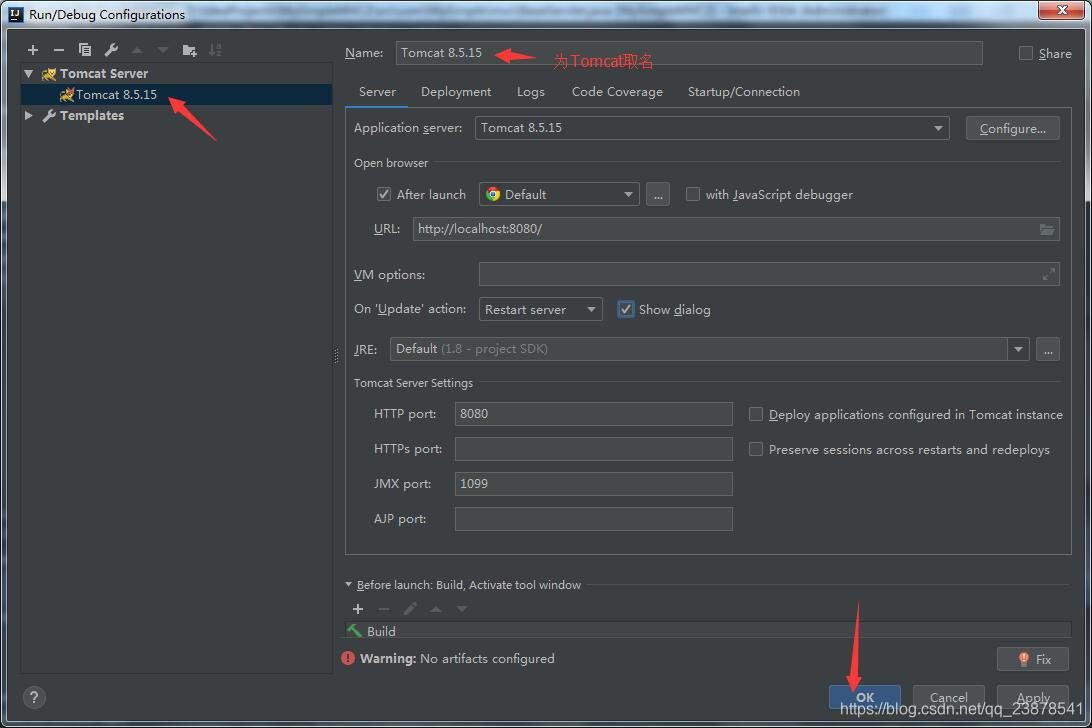
Task: Switch to the Startup/Connection tab
Action: [743, 92]
